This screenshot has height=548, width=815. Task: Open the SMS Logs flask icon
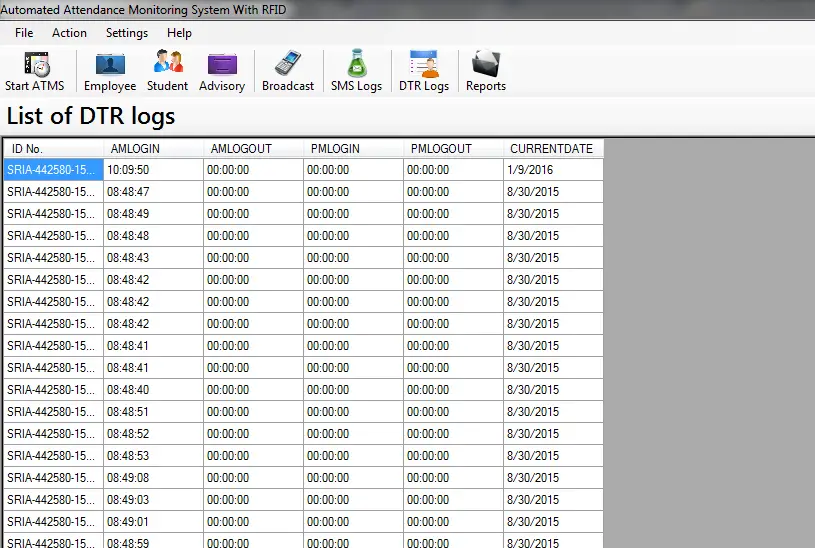pos(357,63)
